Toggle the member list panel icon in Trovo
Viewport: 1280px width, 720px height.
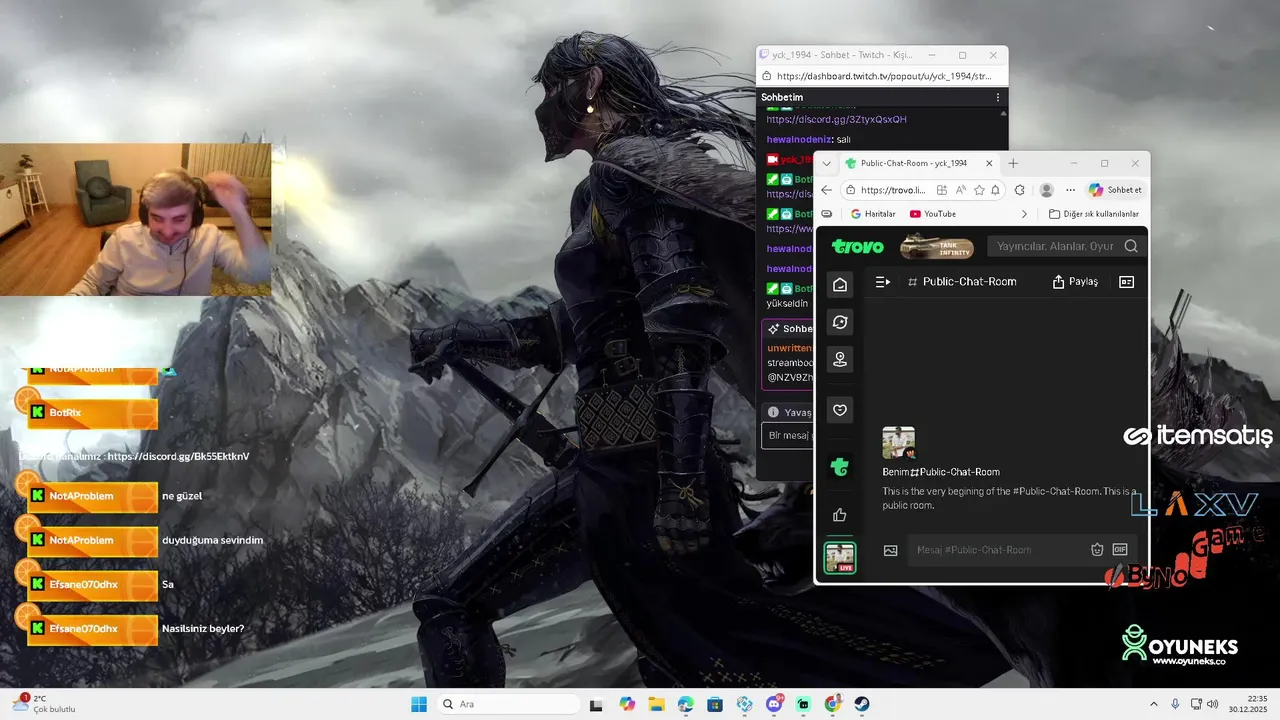click(x=1126, y=282)
